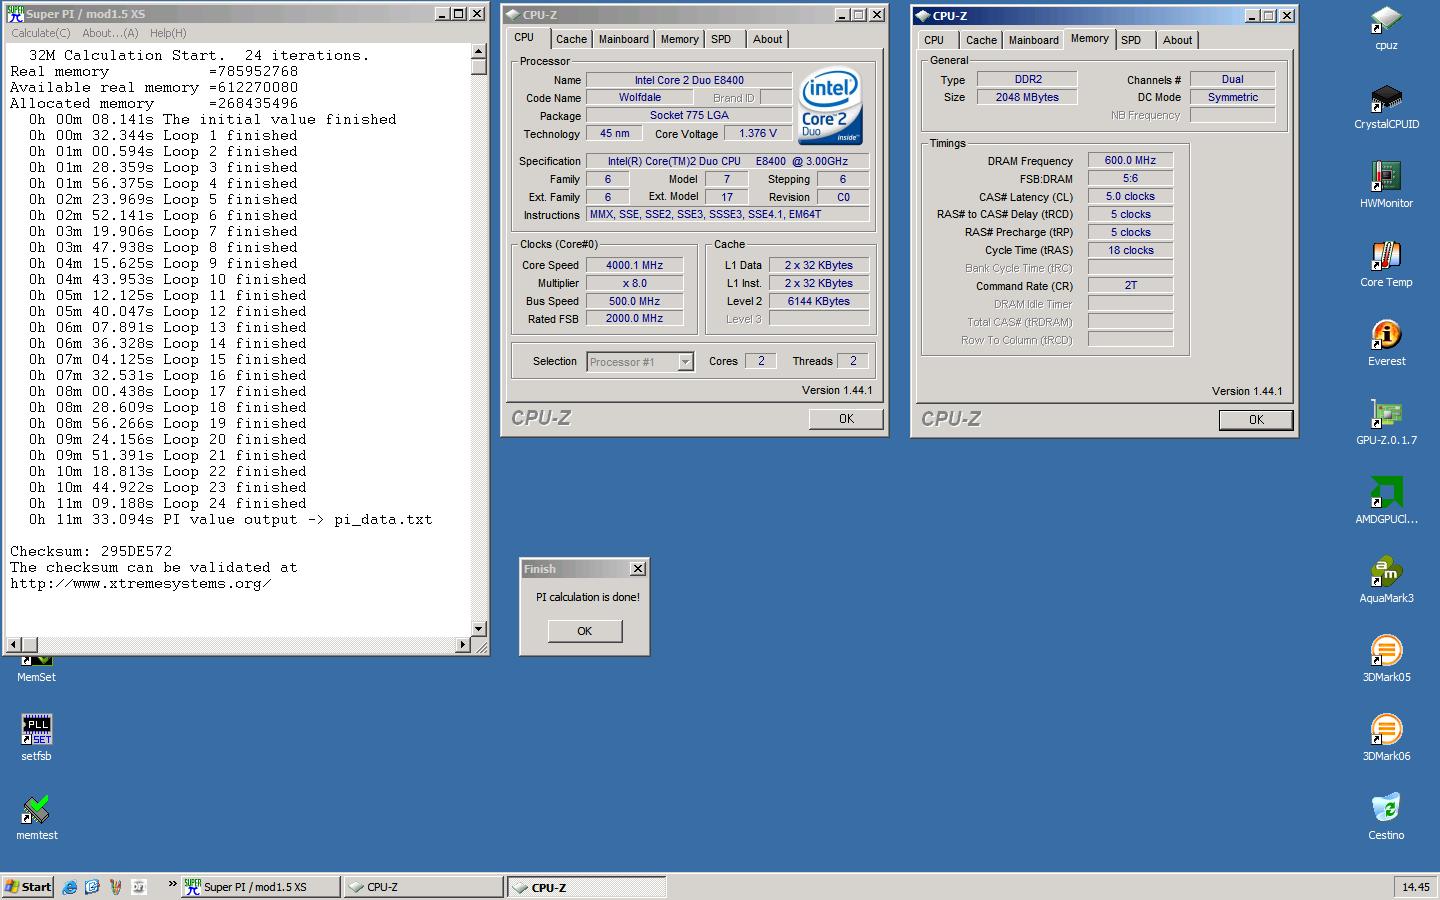Open the Start menu

click(28, 887)
